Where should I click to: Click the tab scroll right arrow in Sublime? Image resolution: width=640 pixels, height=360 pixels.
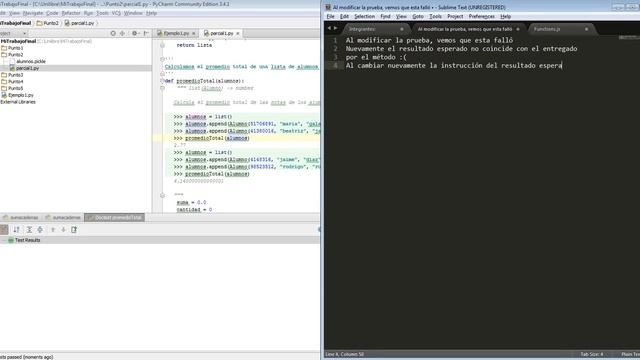click(336, 28)
